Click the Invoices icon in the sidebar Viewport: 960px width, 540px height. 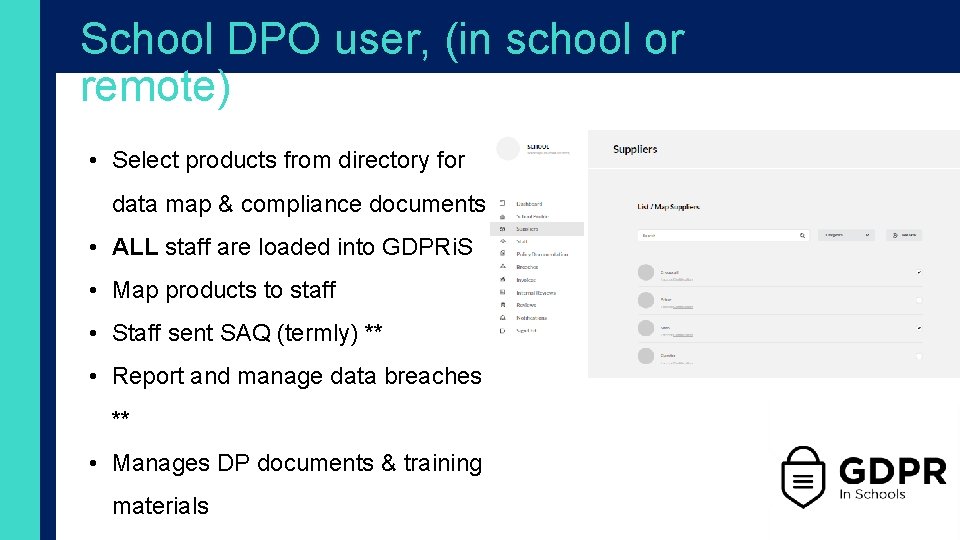[x=502, y=279]
